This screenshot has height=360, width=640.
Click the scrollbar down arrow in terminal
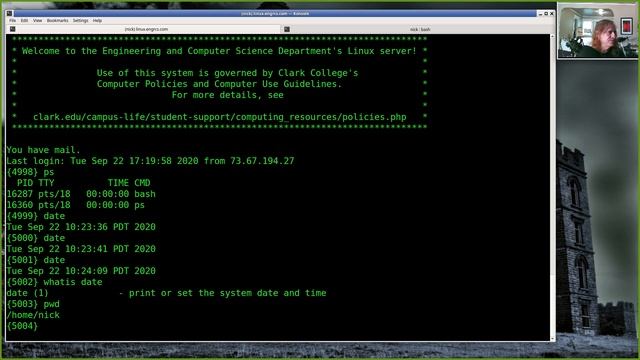[x=552, y=338]
